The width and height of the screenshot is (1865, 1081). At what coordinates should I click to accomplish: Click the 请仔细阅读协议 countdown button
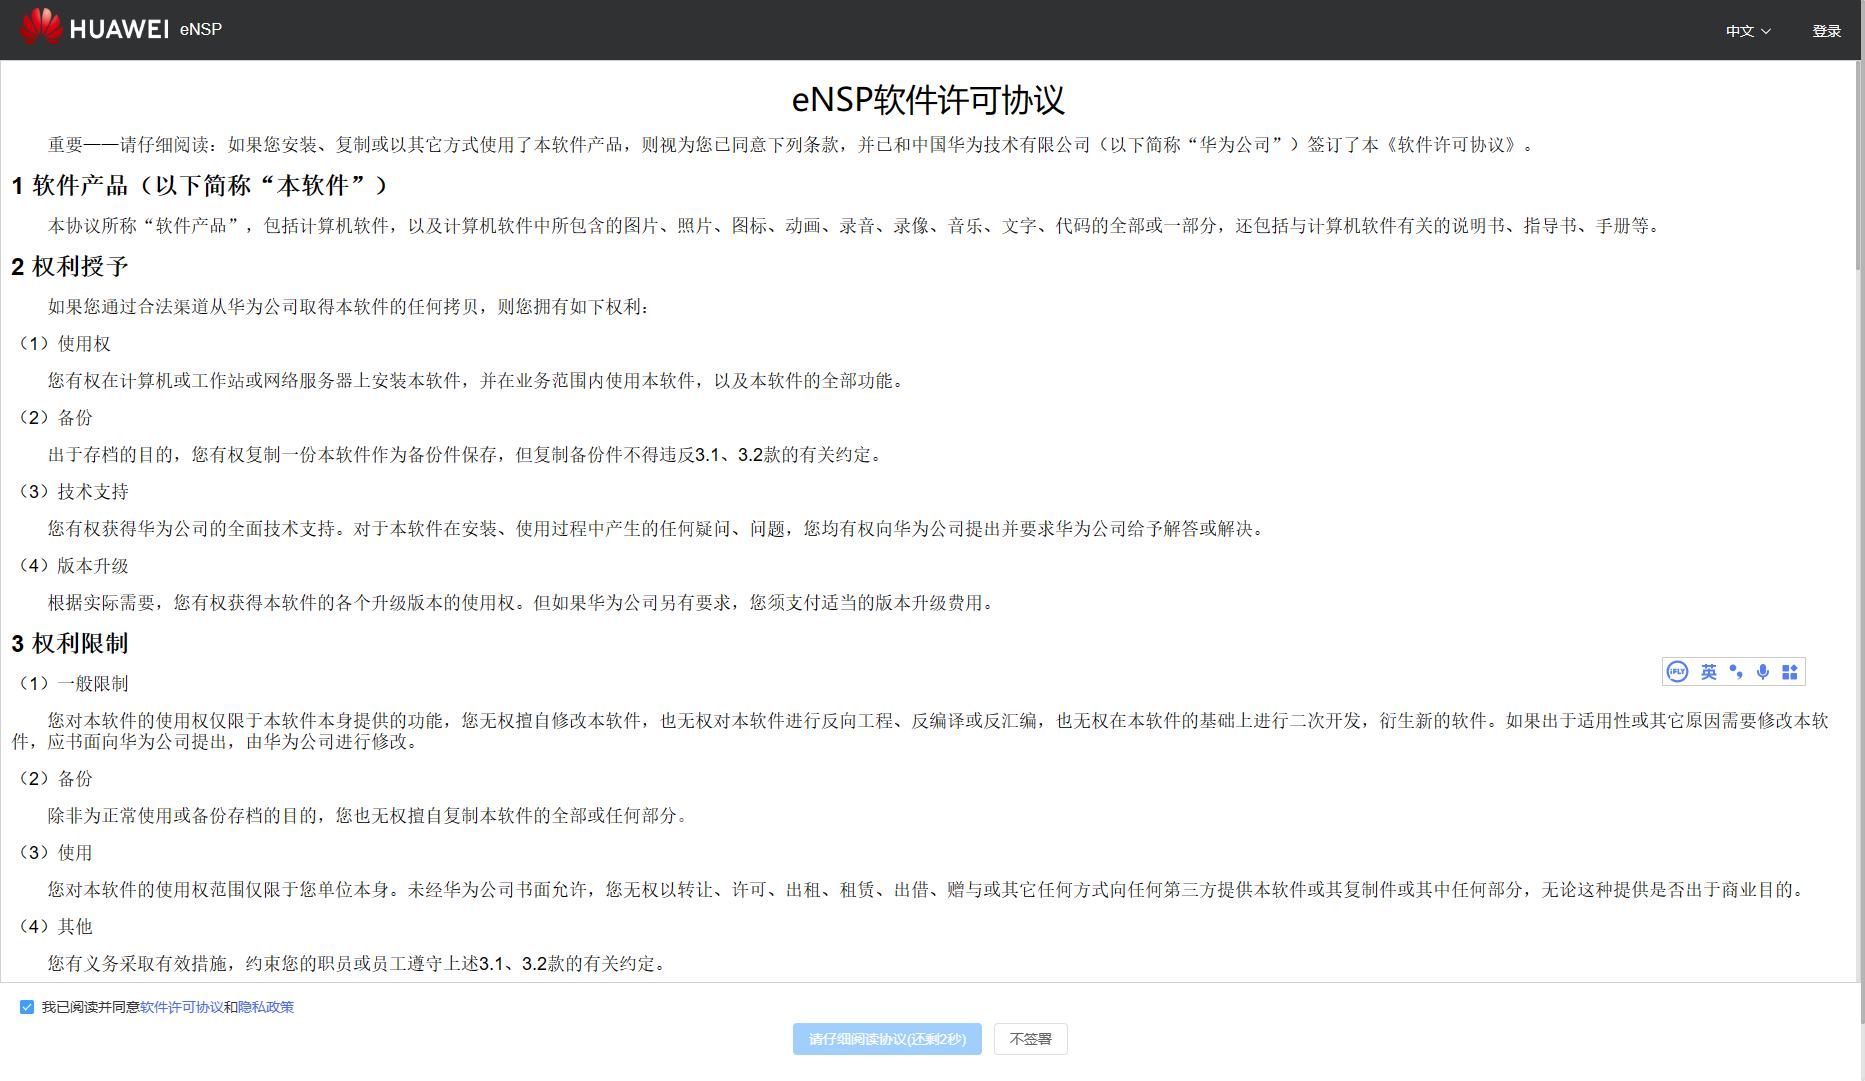pos(887,1039)
